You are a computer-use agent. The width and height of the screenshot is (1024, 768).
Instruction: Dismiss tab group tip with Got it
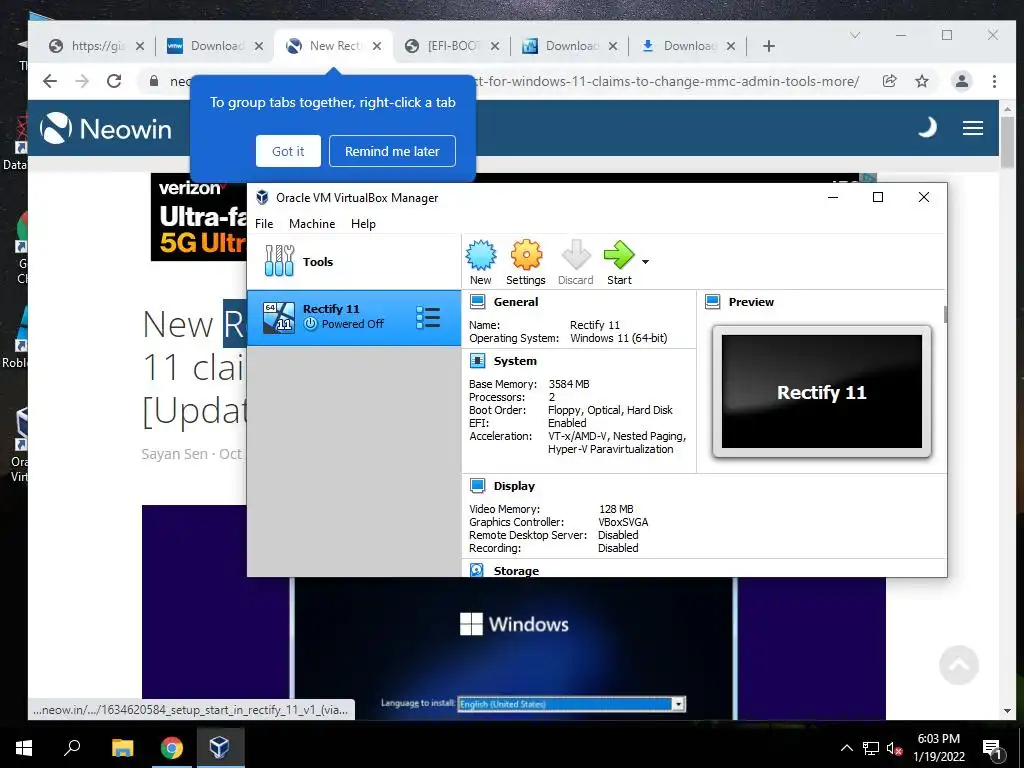click(288, 151)
